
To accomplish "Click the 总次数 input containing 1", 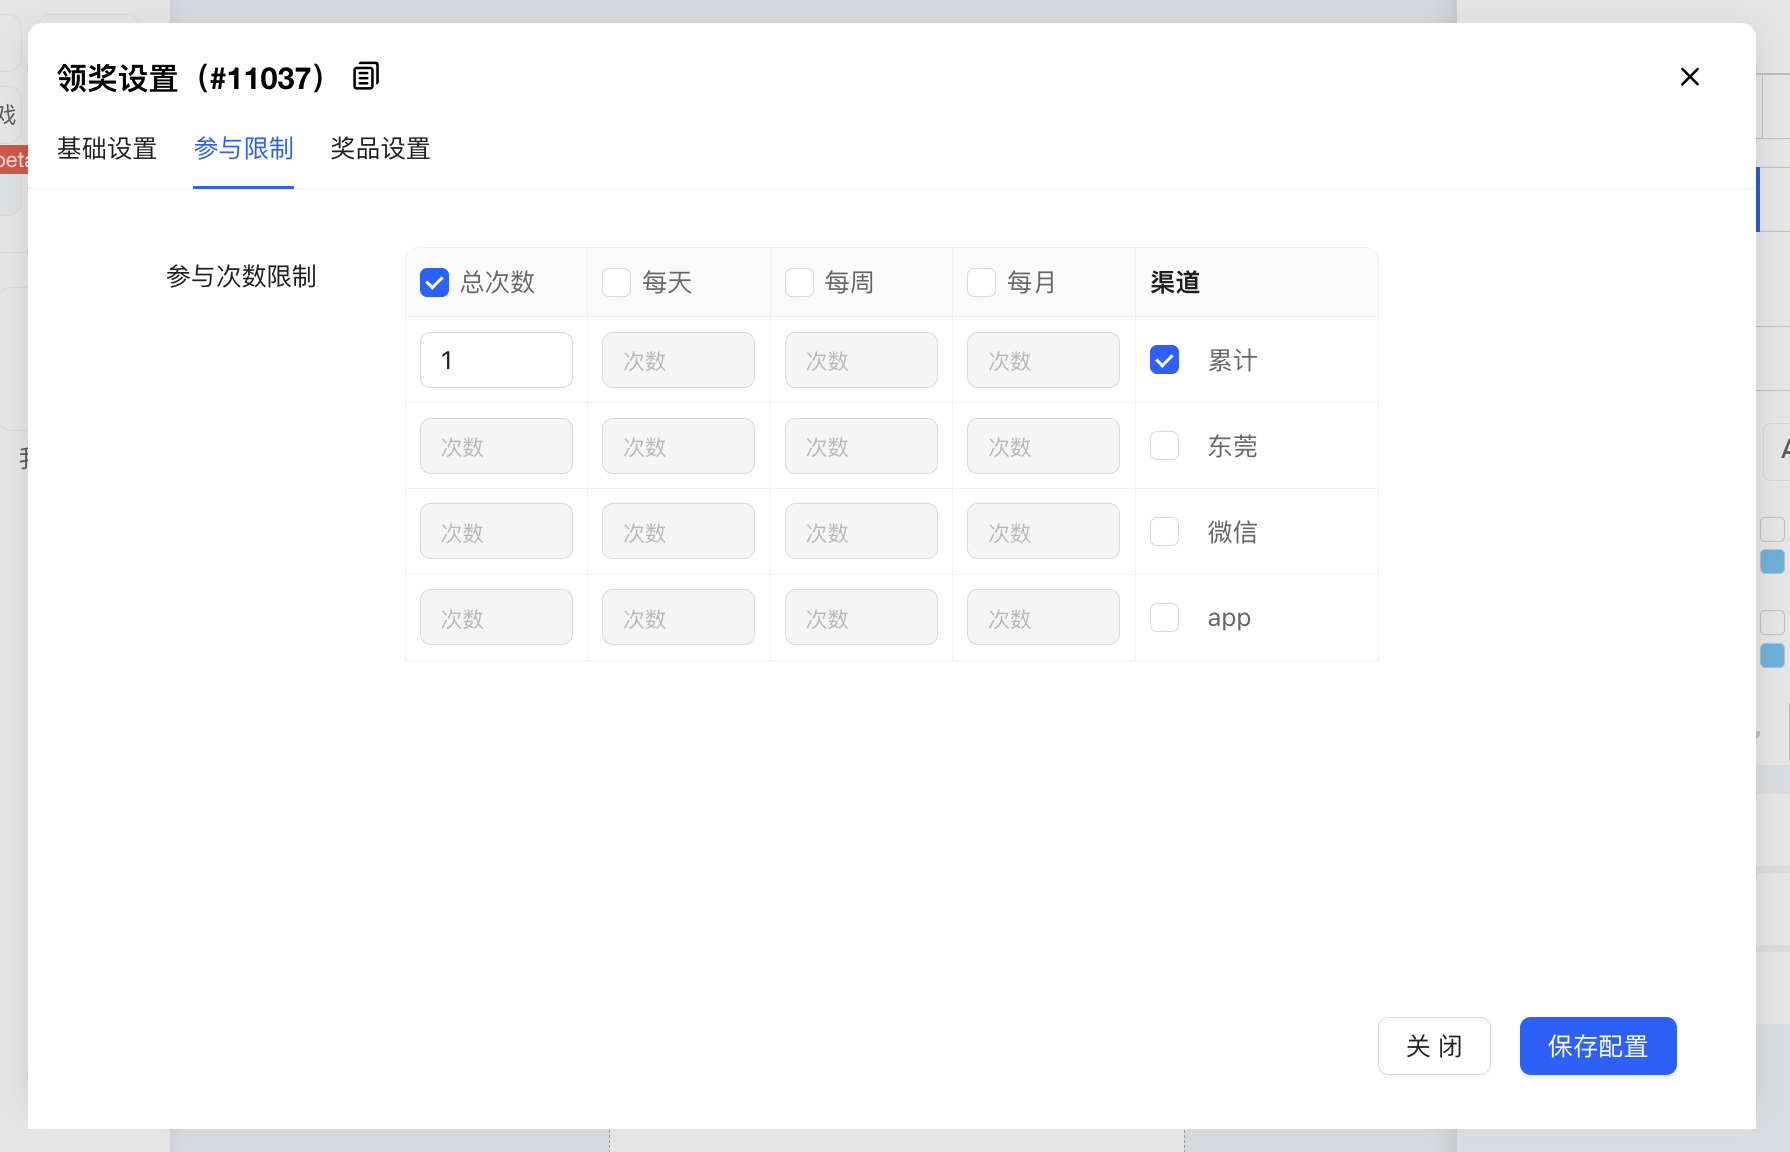I will (496, 360).
